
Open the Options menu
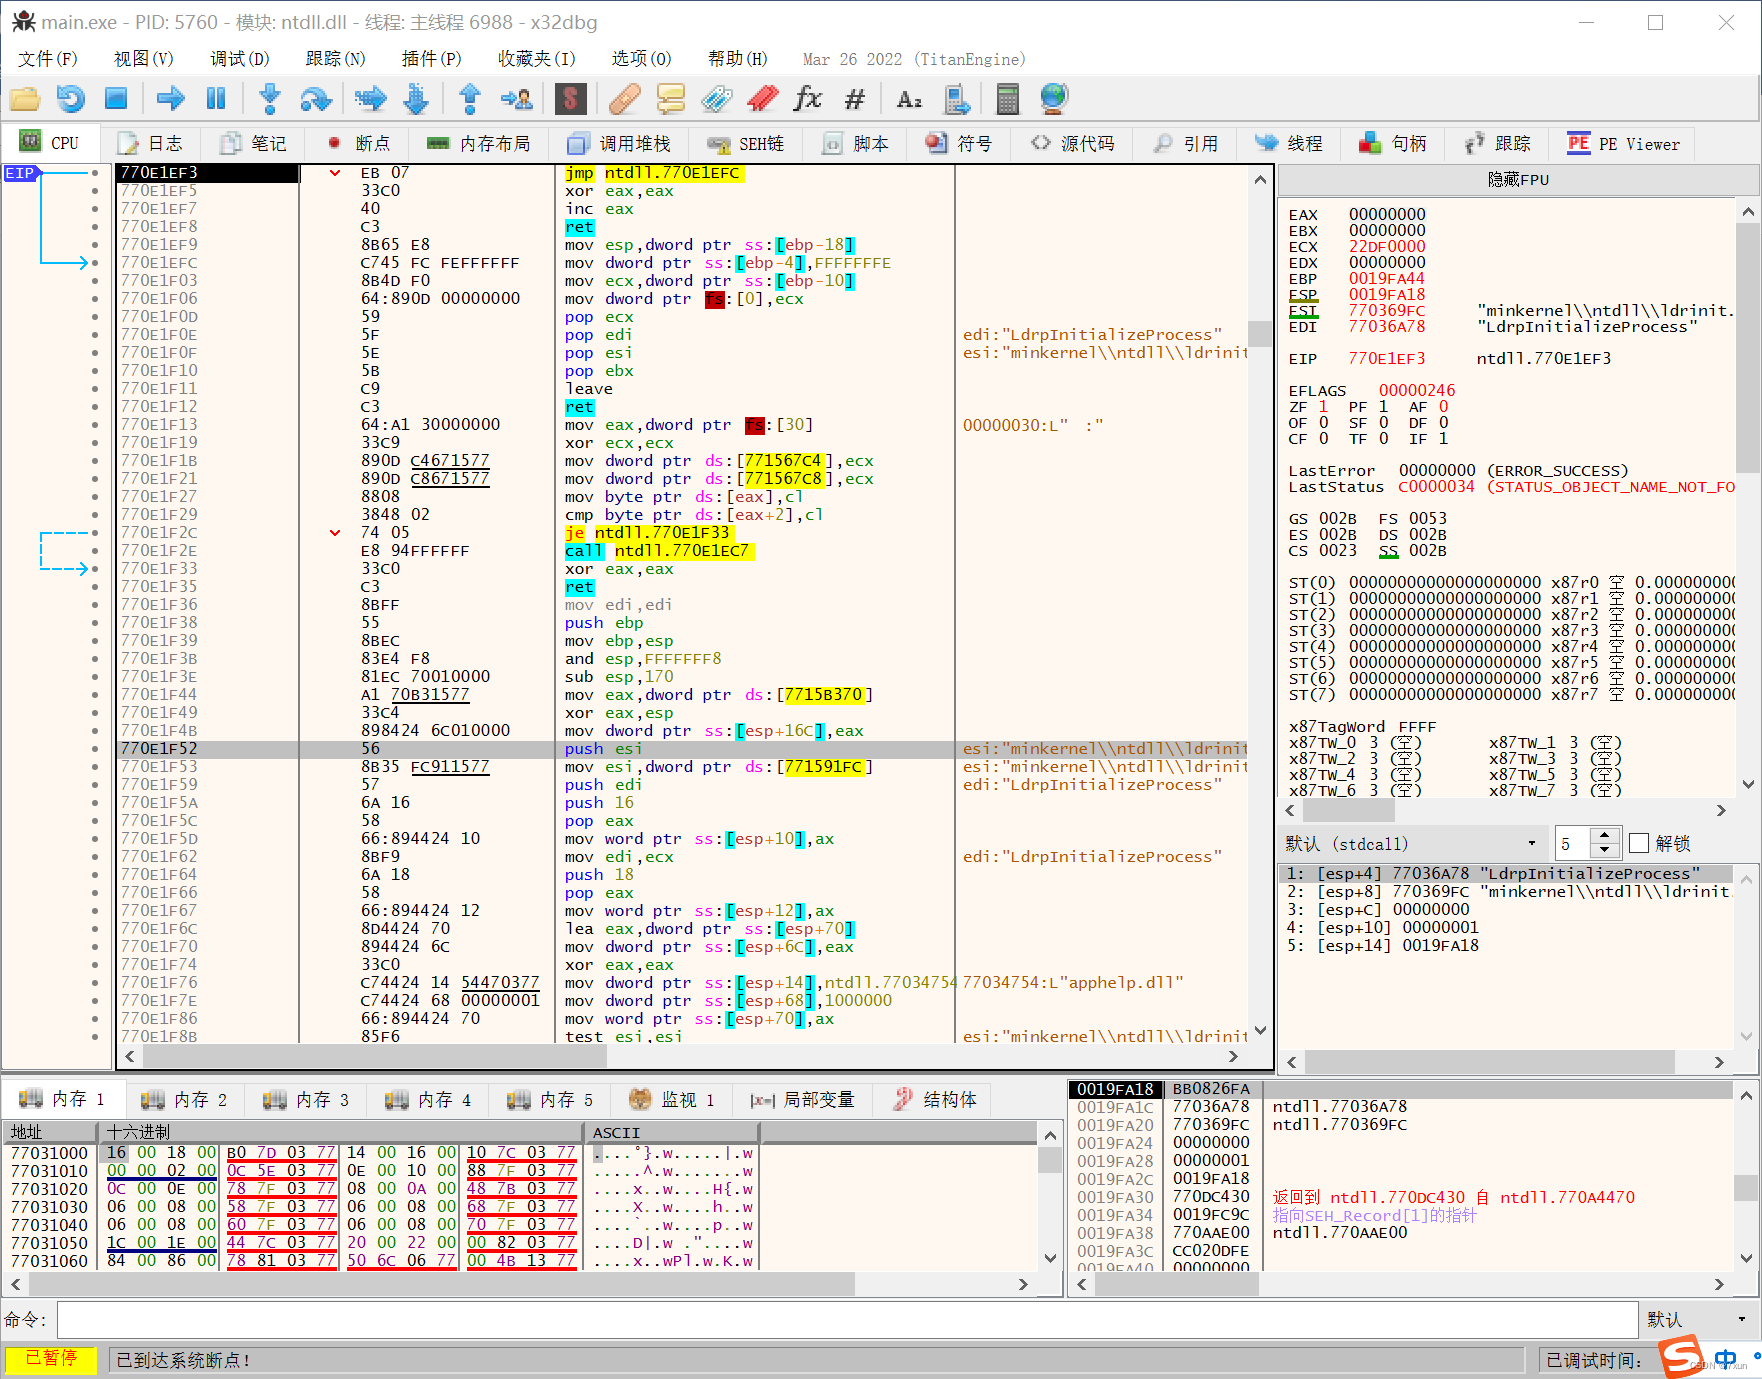(x=641, y=59)
